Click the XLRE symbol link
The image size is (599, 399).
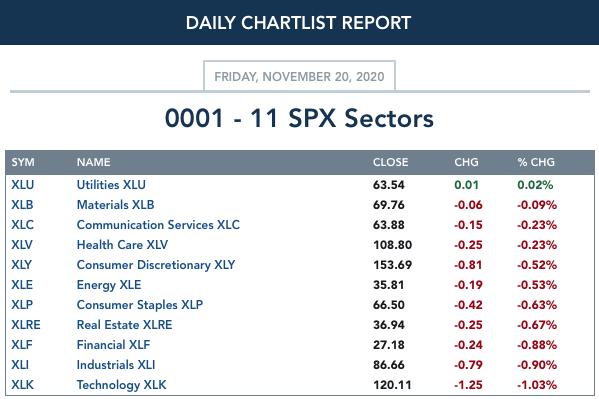tap(26, 325)
